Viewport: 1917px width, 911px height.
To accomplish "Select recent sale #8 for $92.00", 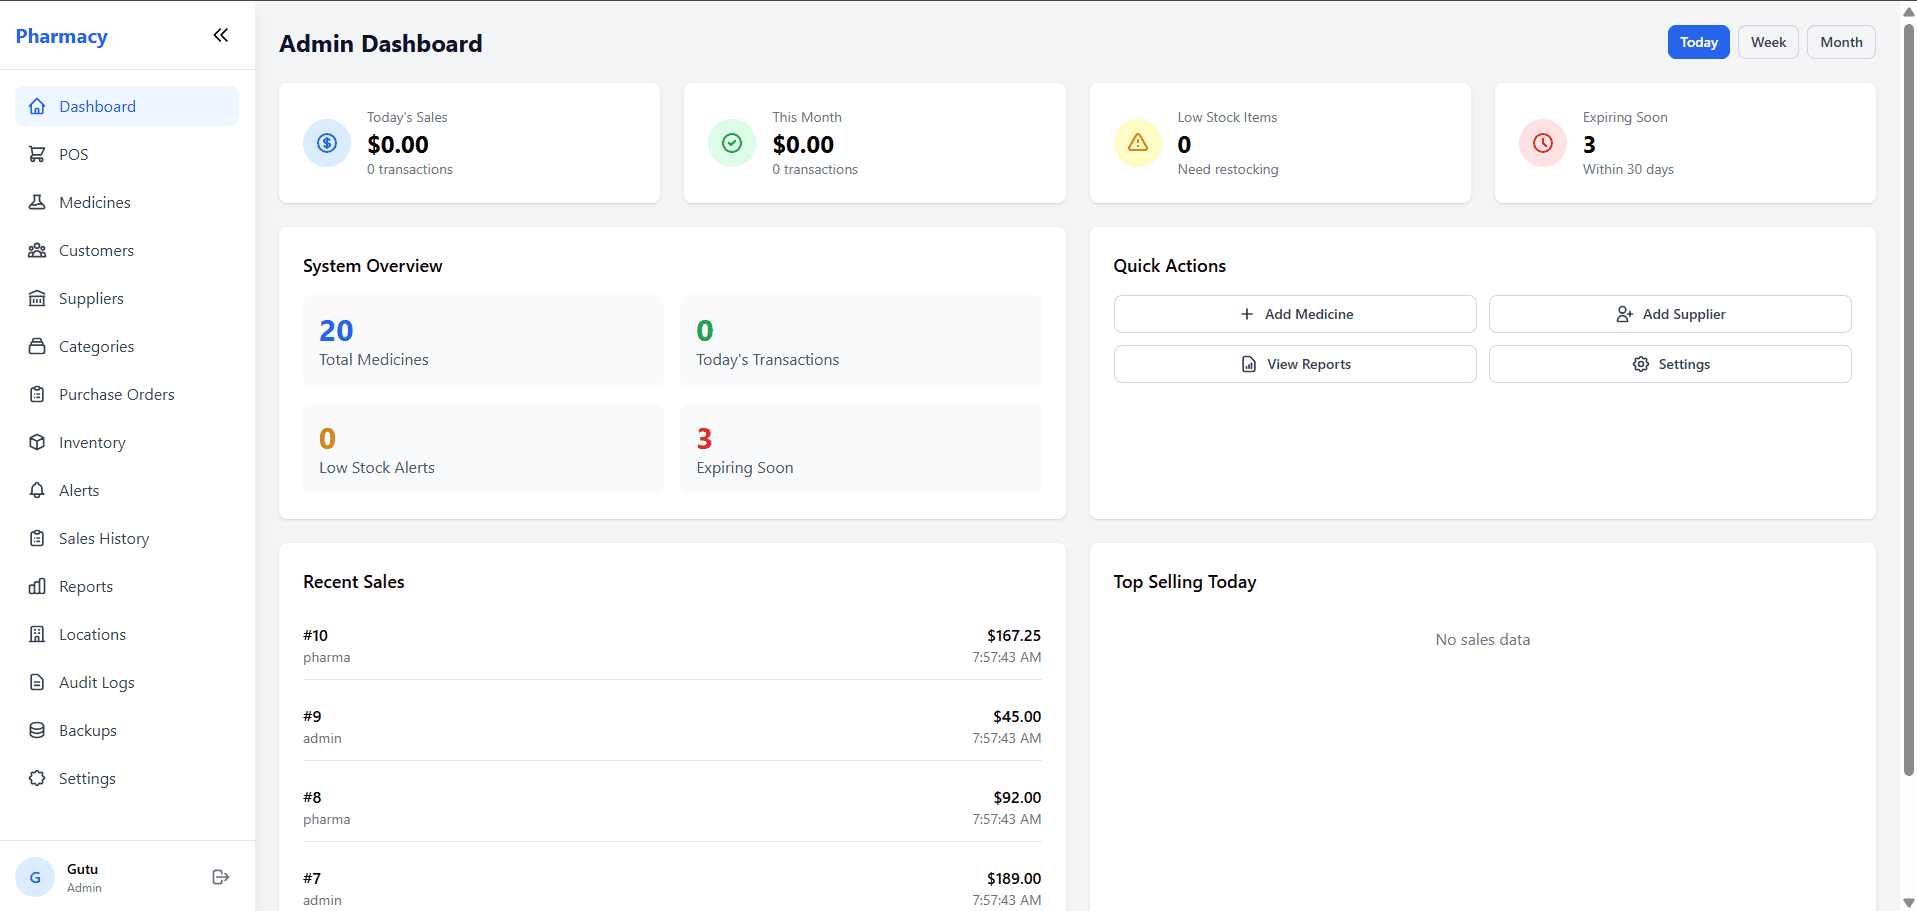I will tap(672, 808).
